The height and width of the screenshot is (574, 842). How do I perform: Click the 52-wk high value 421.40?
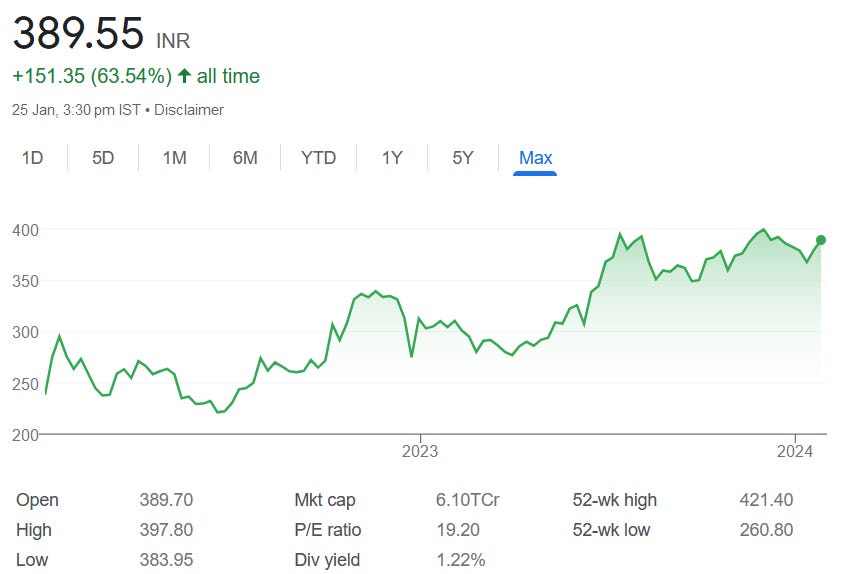coord(766,500)
